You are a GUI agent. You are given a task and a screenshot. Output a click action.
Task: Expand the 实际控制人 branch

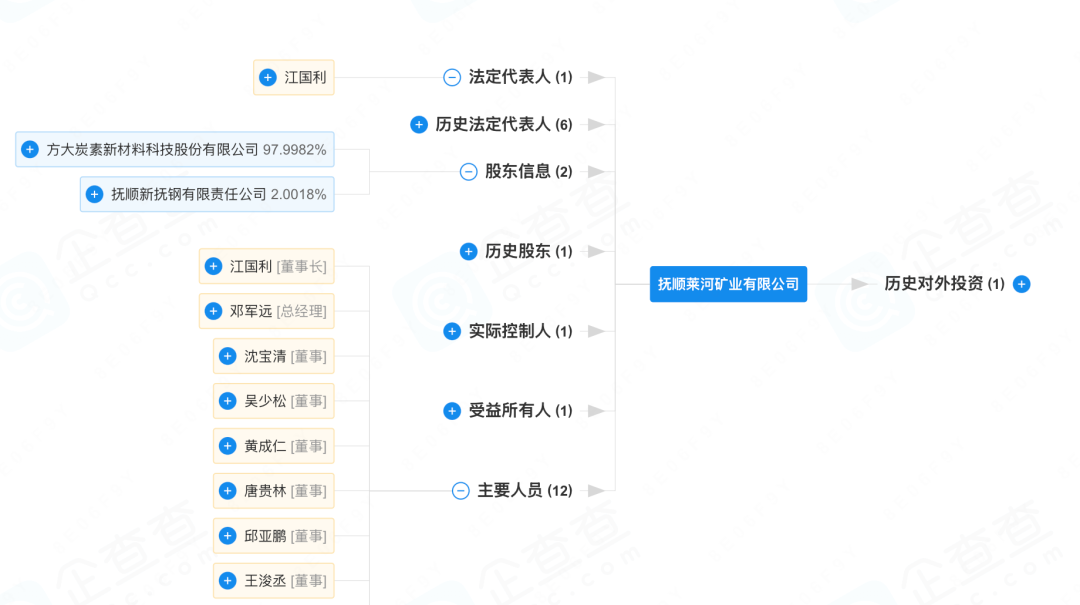452,331
